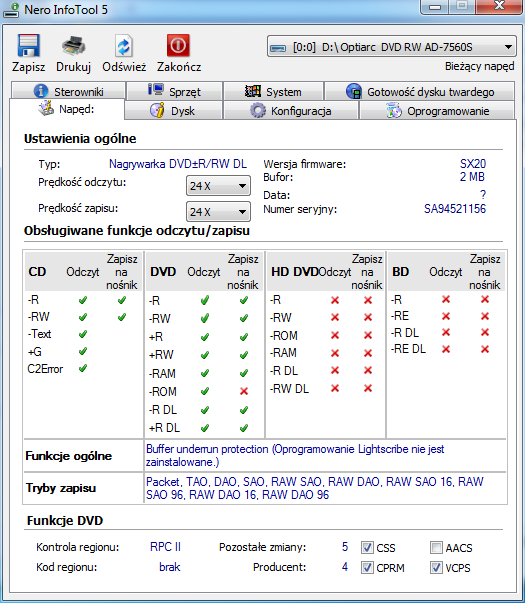Click the Drukuj button label
This screenshot has width=525, height=603.
(73, 67)
